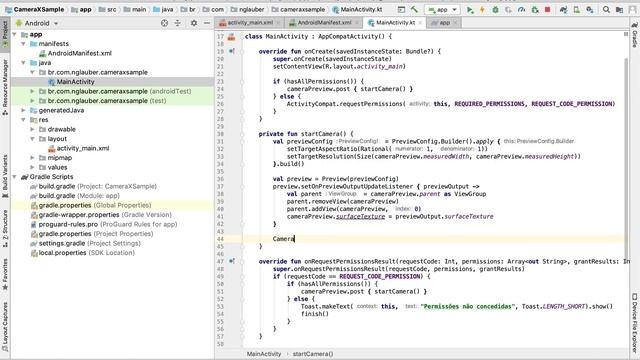This screenshot has width=640, height=360.
Task: Toggle fold marker at line 49 if block
Action: pyautogui.click(x=242, y=276)
